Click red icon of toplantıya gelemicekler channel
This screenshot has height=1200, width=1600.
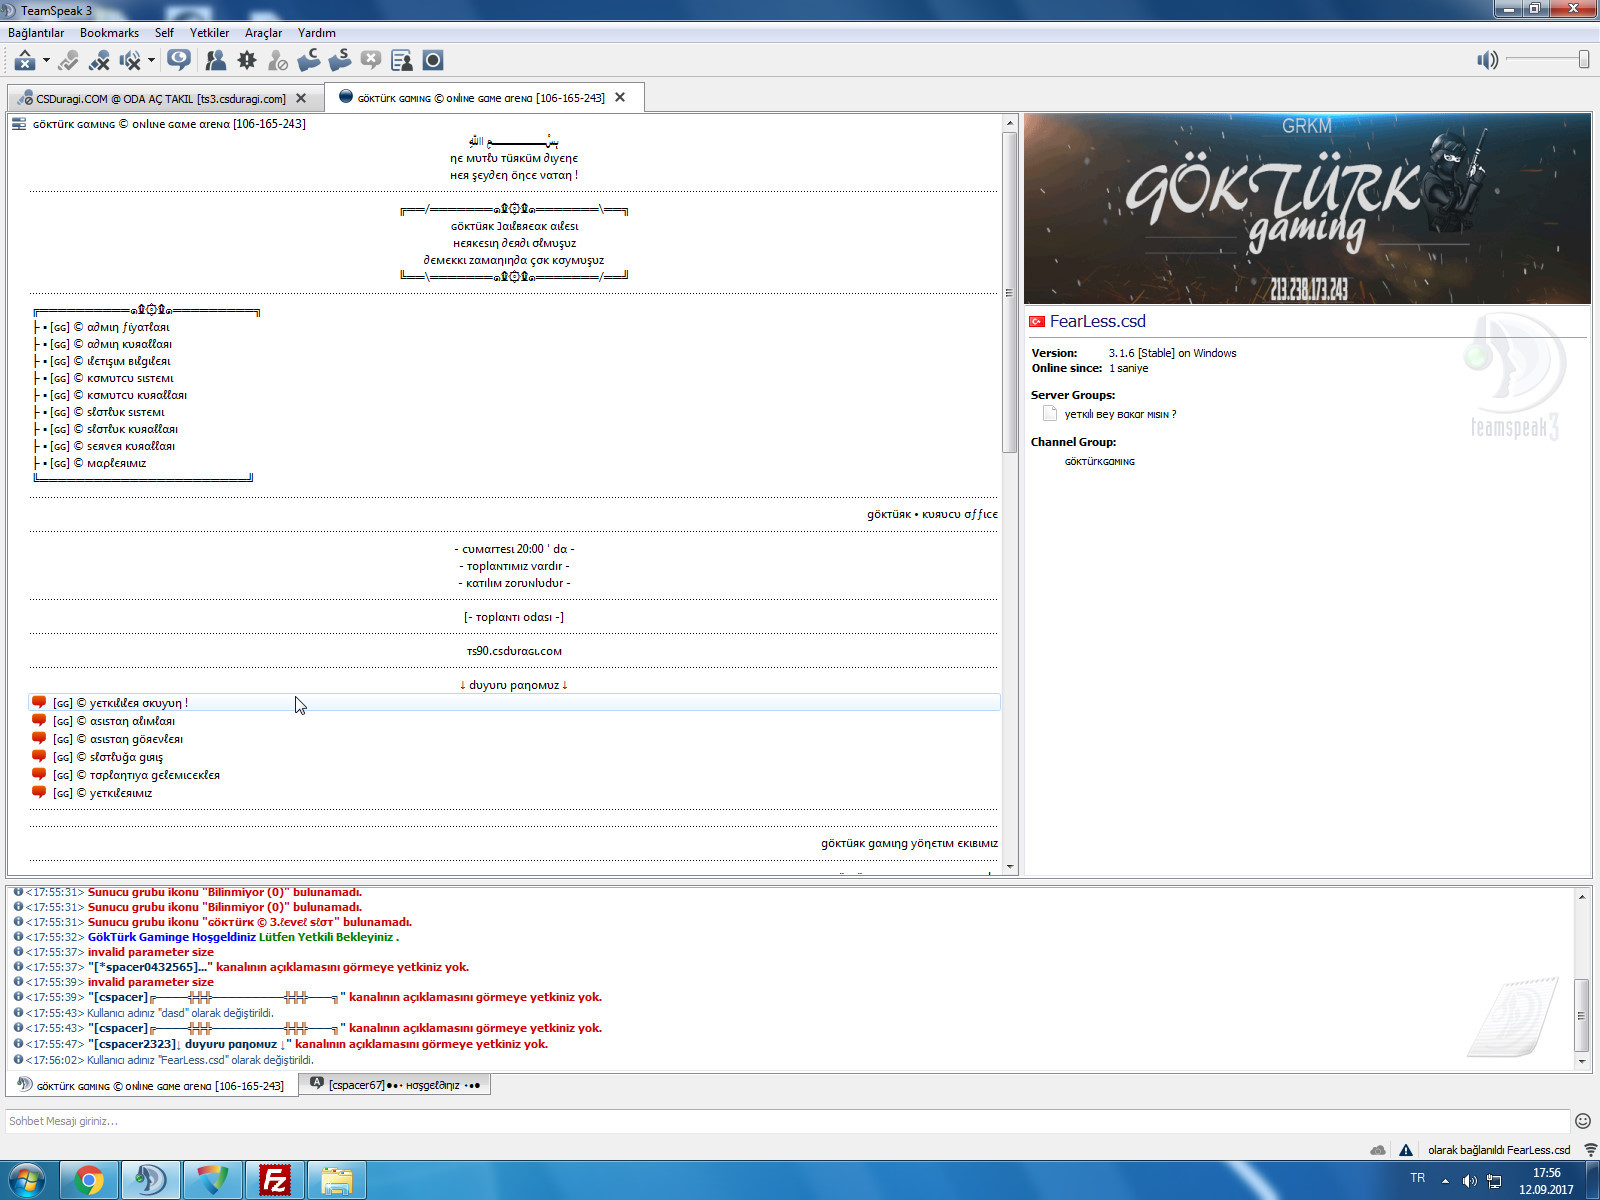[39, 774]
